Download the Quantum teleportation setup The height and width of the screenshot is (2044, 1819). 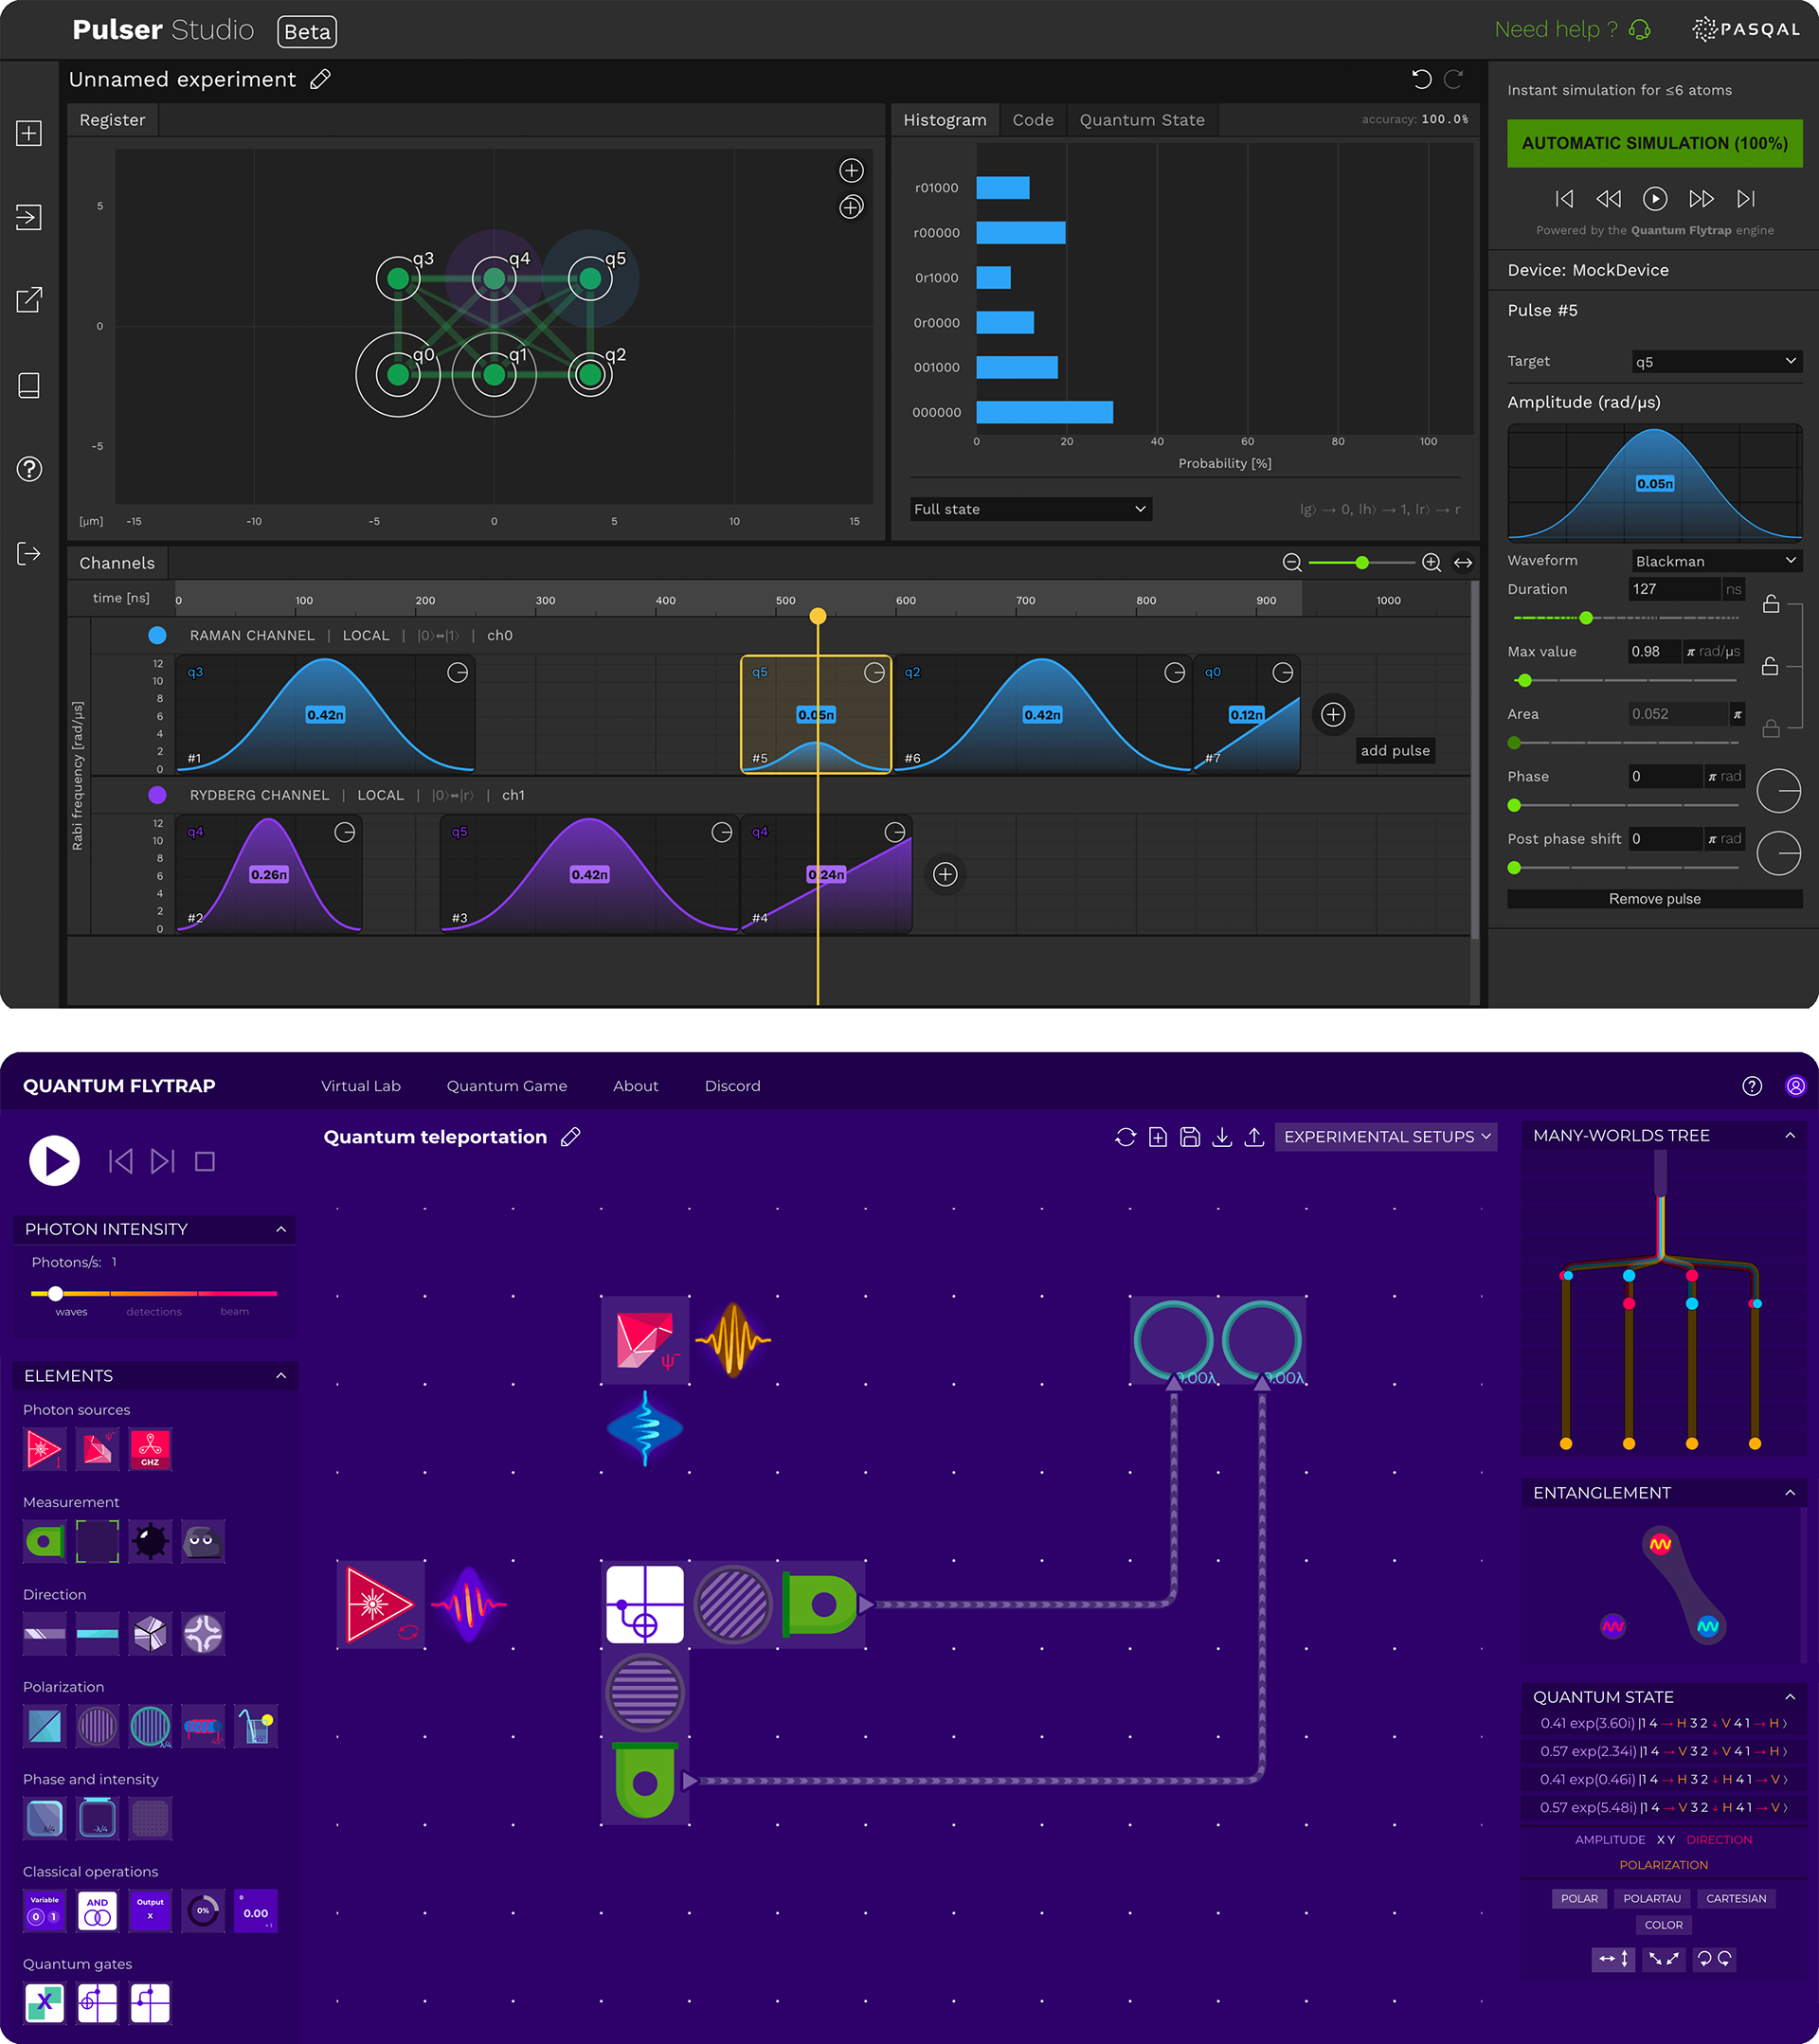[1222, 1137]
